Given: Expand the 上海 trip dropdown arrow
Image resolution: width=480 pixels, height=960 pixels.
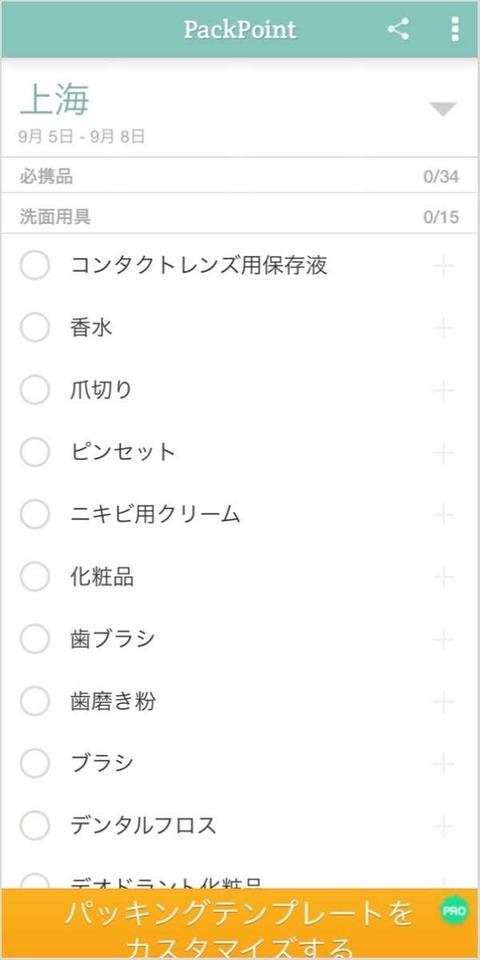Looking at the screenshot, I should [443, 109].
